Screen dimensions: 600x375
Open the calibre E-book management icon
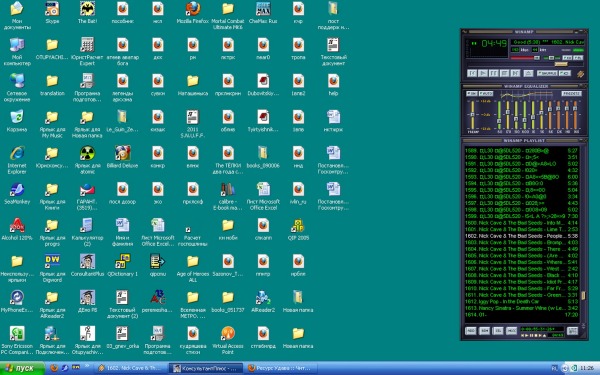(228, 196)
